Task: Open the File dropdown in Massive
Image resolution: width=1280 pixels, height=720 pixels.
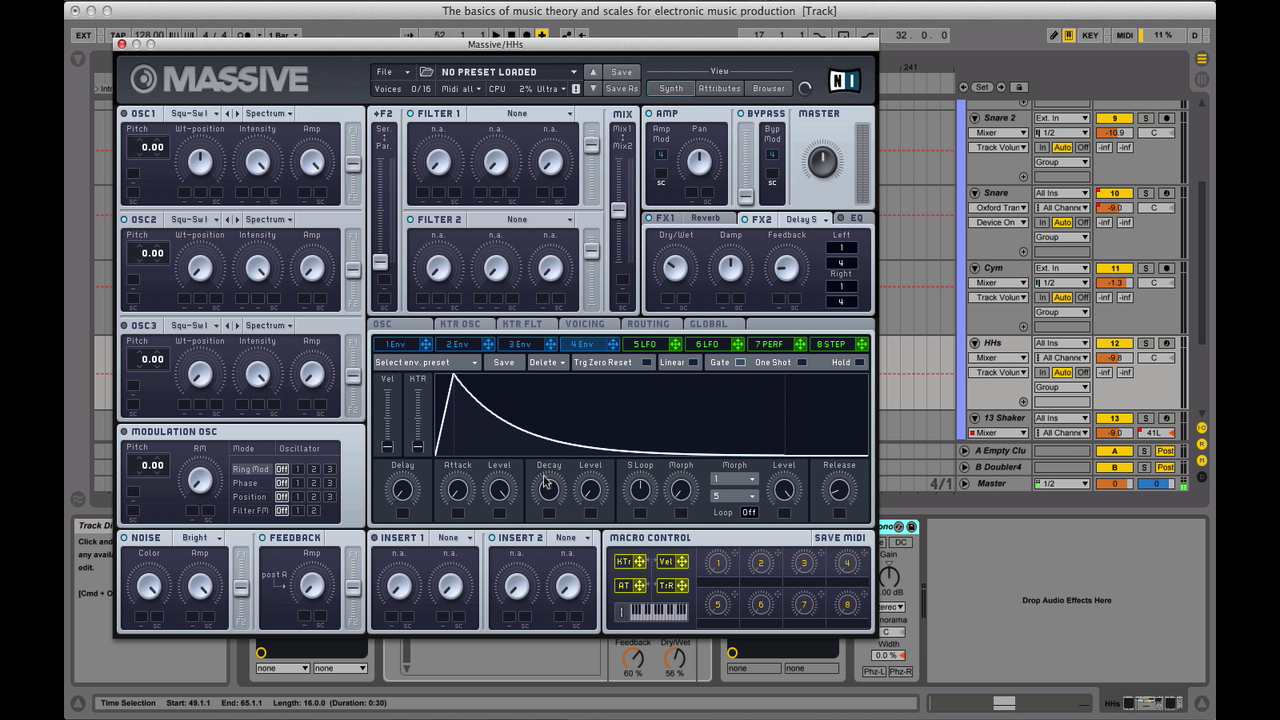Action: (393, 72)
